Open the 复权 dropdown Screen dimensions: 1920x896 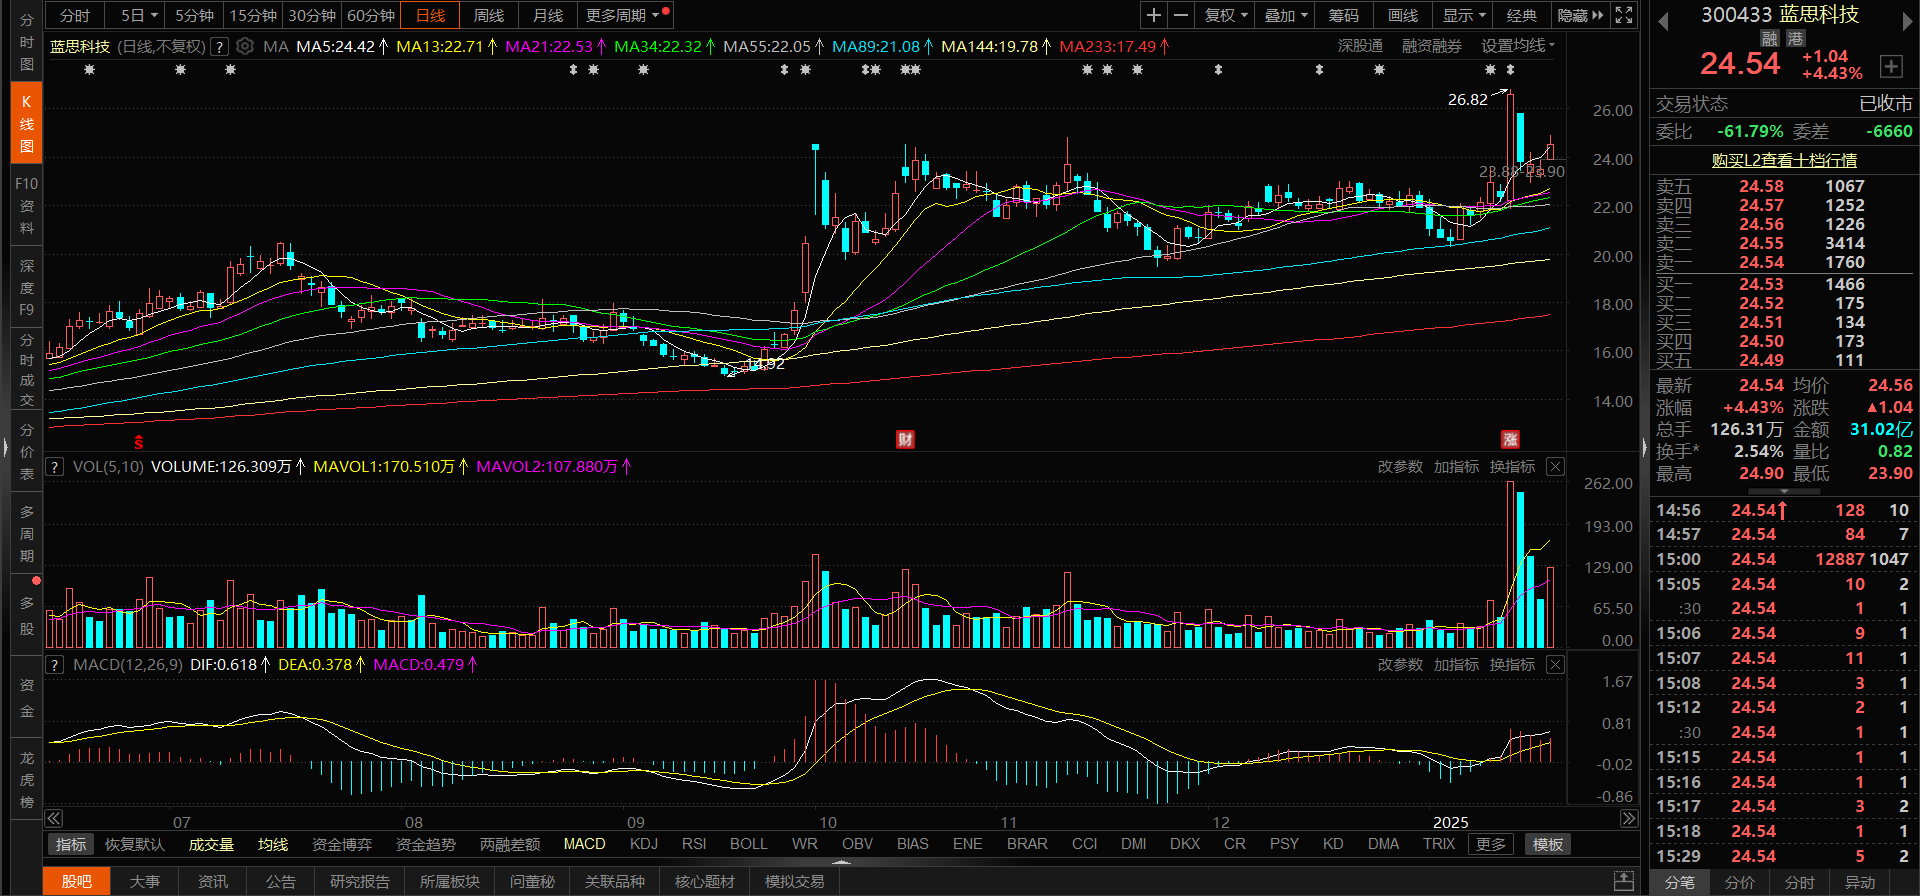click(1225, 15)
